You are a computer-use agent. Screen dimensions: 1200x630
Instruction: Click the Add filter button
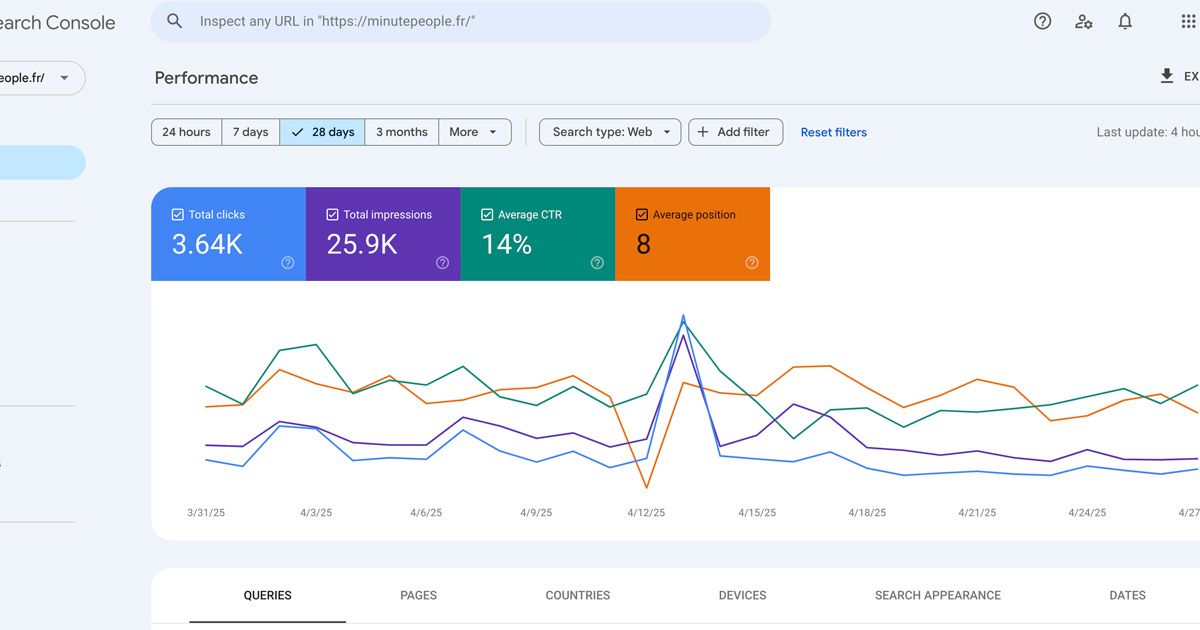pos(735,132)
